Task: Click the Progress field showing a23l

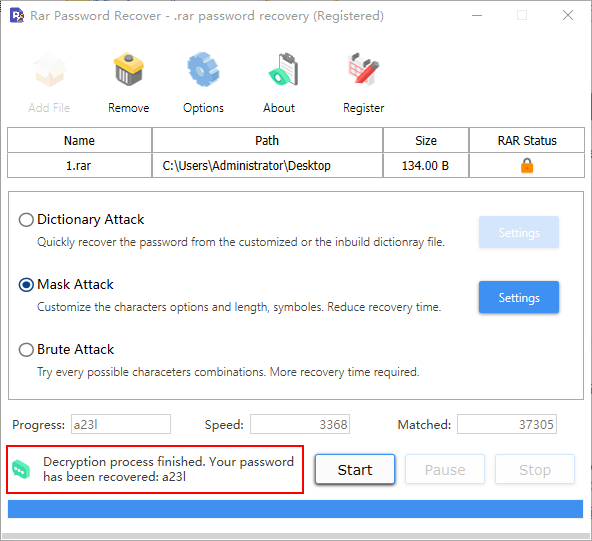Action: point(121,424)
